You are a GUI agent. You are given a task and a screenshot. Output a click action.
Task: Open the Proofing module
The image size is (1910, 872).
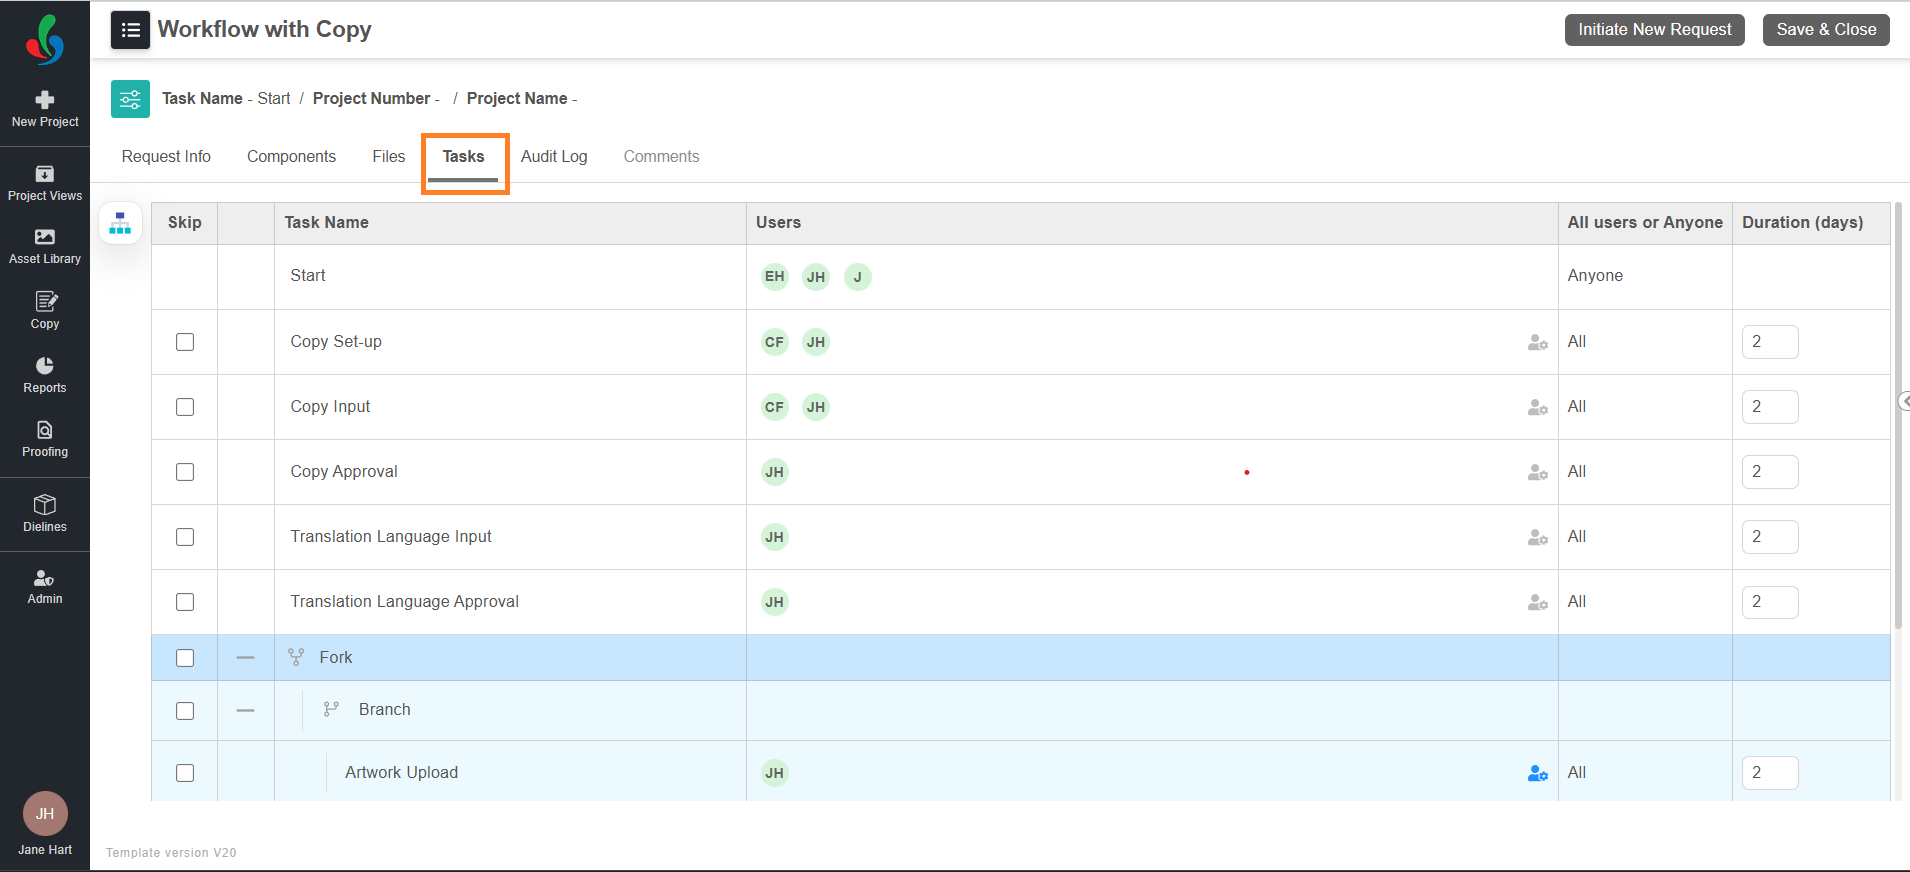pyautogui.click(x=45, y=440)
